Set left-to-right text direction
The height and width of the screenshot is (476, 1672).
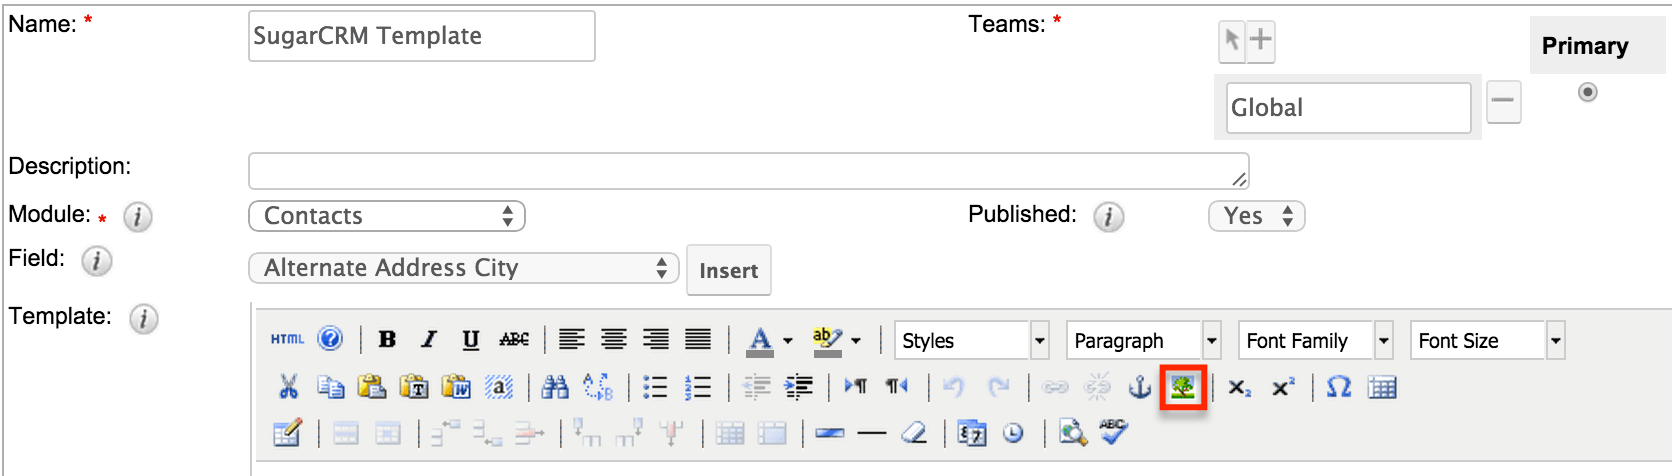click(855, 386)
